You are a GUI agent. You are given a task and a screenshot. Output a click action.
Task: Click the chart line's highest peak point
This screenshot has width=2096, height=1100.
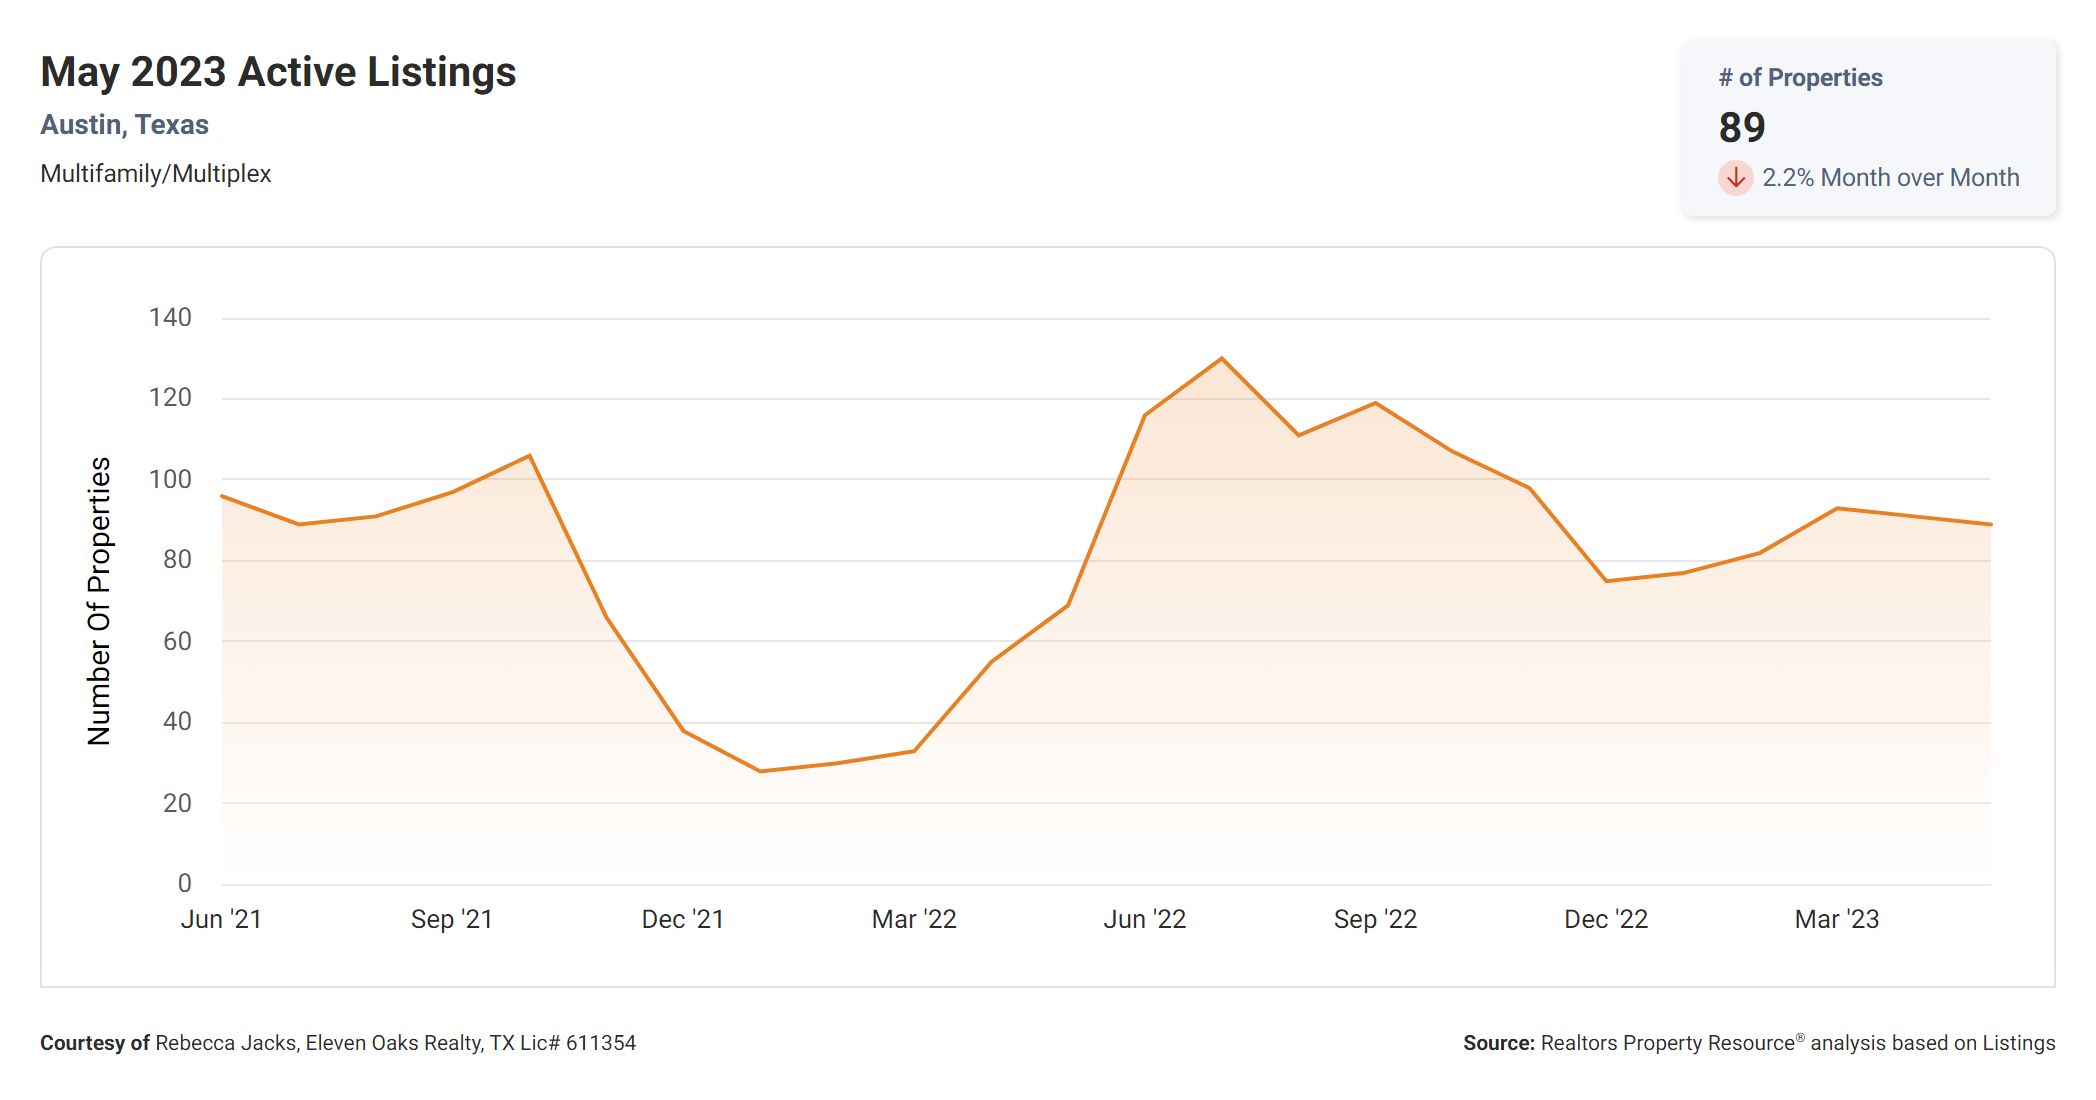1221,358
